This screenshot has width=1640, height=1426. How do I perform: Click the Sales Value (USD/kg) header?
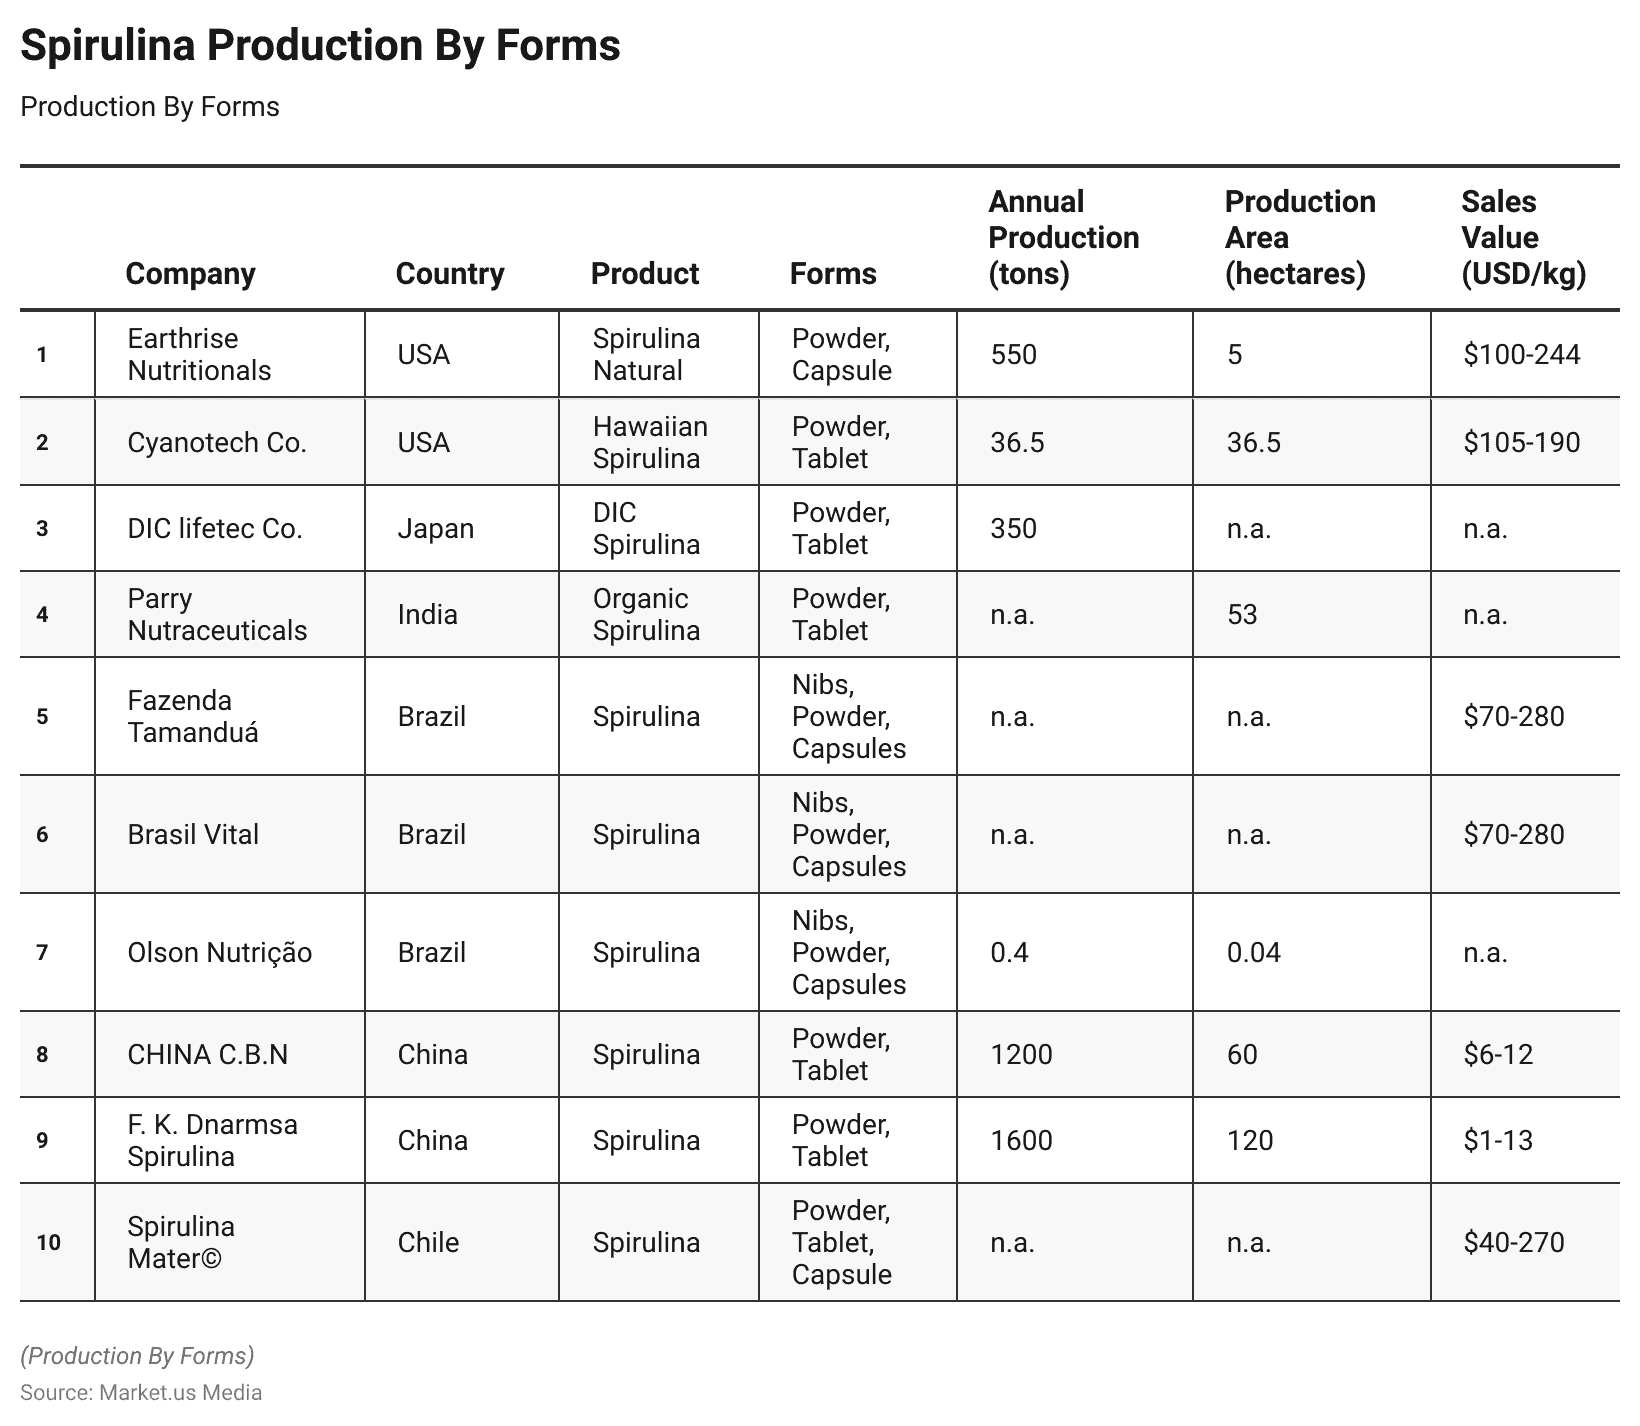click(1523, 238)
